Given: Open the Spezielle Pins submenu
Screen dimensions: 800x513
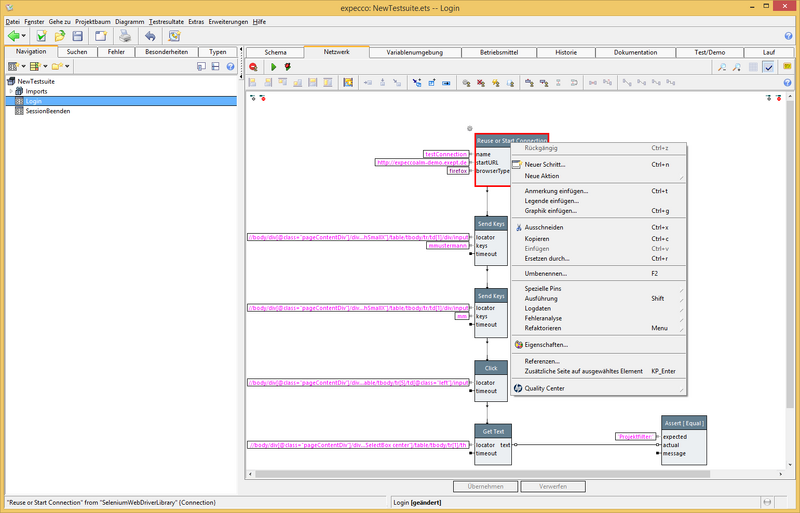Looking at the screenshot, I should click(x=545, y=288).
